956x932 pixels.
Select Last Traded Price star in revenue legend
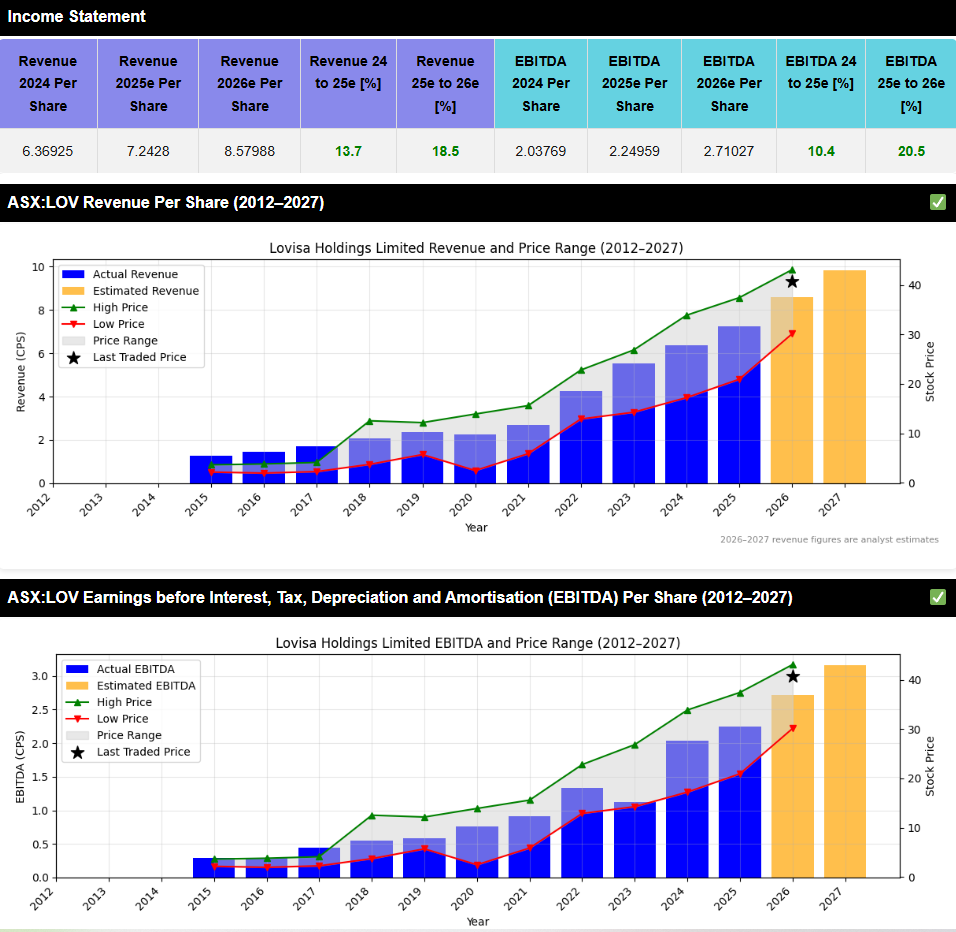(x=73, y=357)
